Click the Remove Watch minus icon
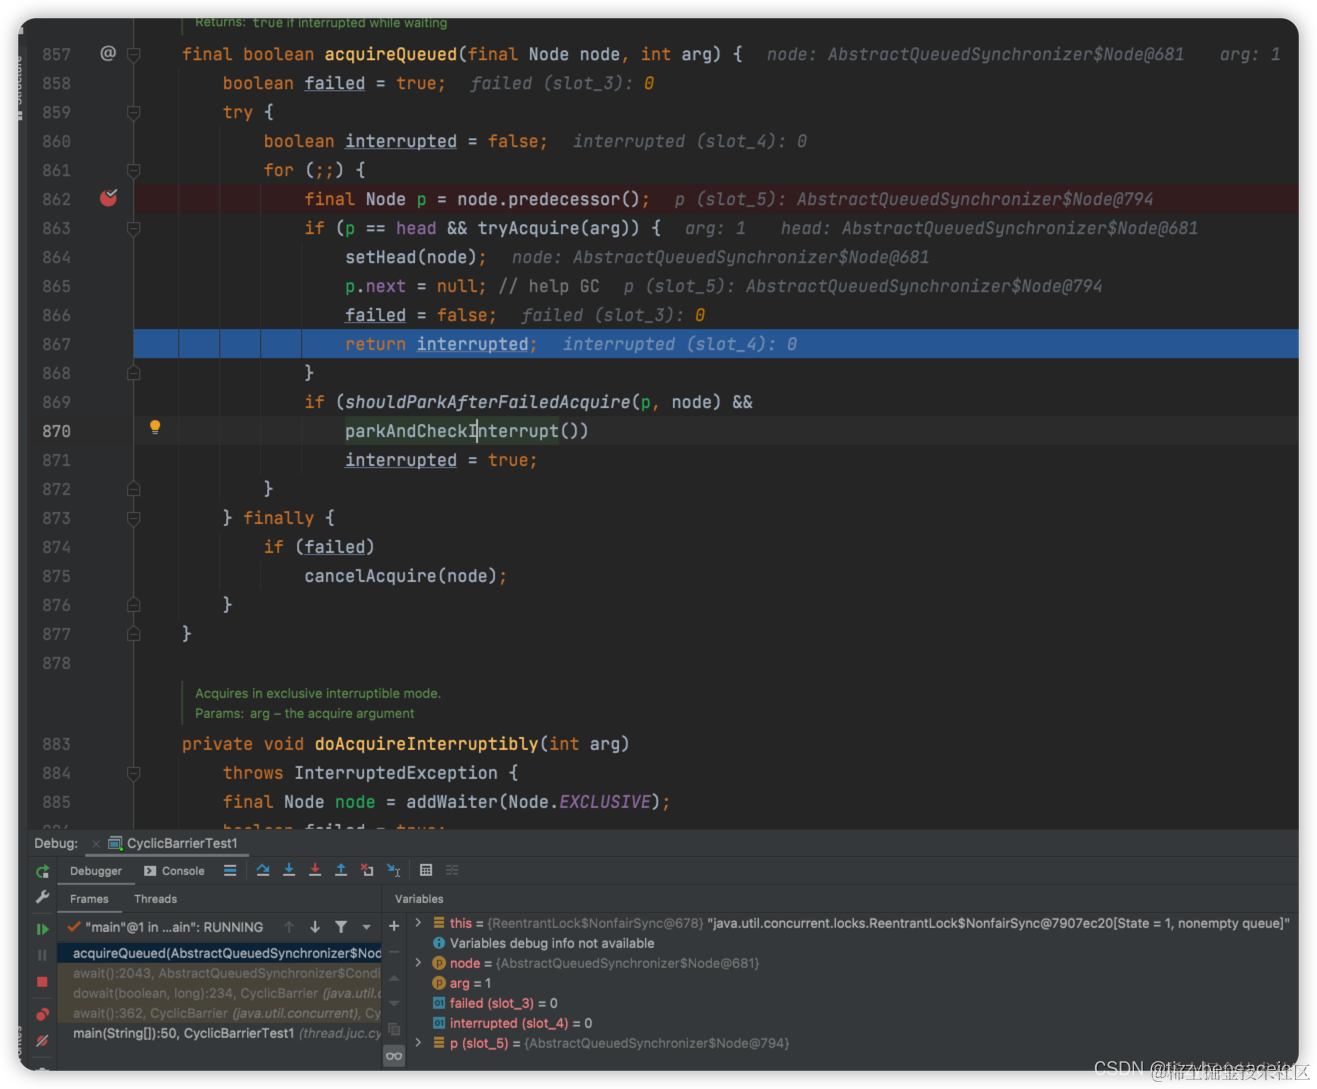1317x1089 pixels. pyautogui.click(x=394, y=952)
